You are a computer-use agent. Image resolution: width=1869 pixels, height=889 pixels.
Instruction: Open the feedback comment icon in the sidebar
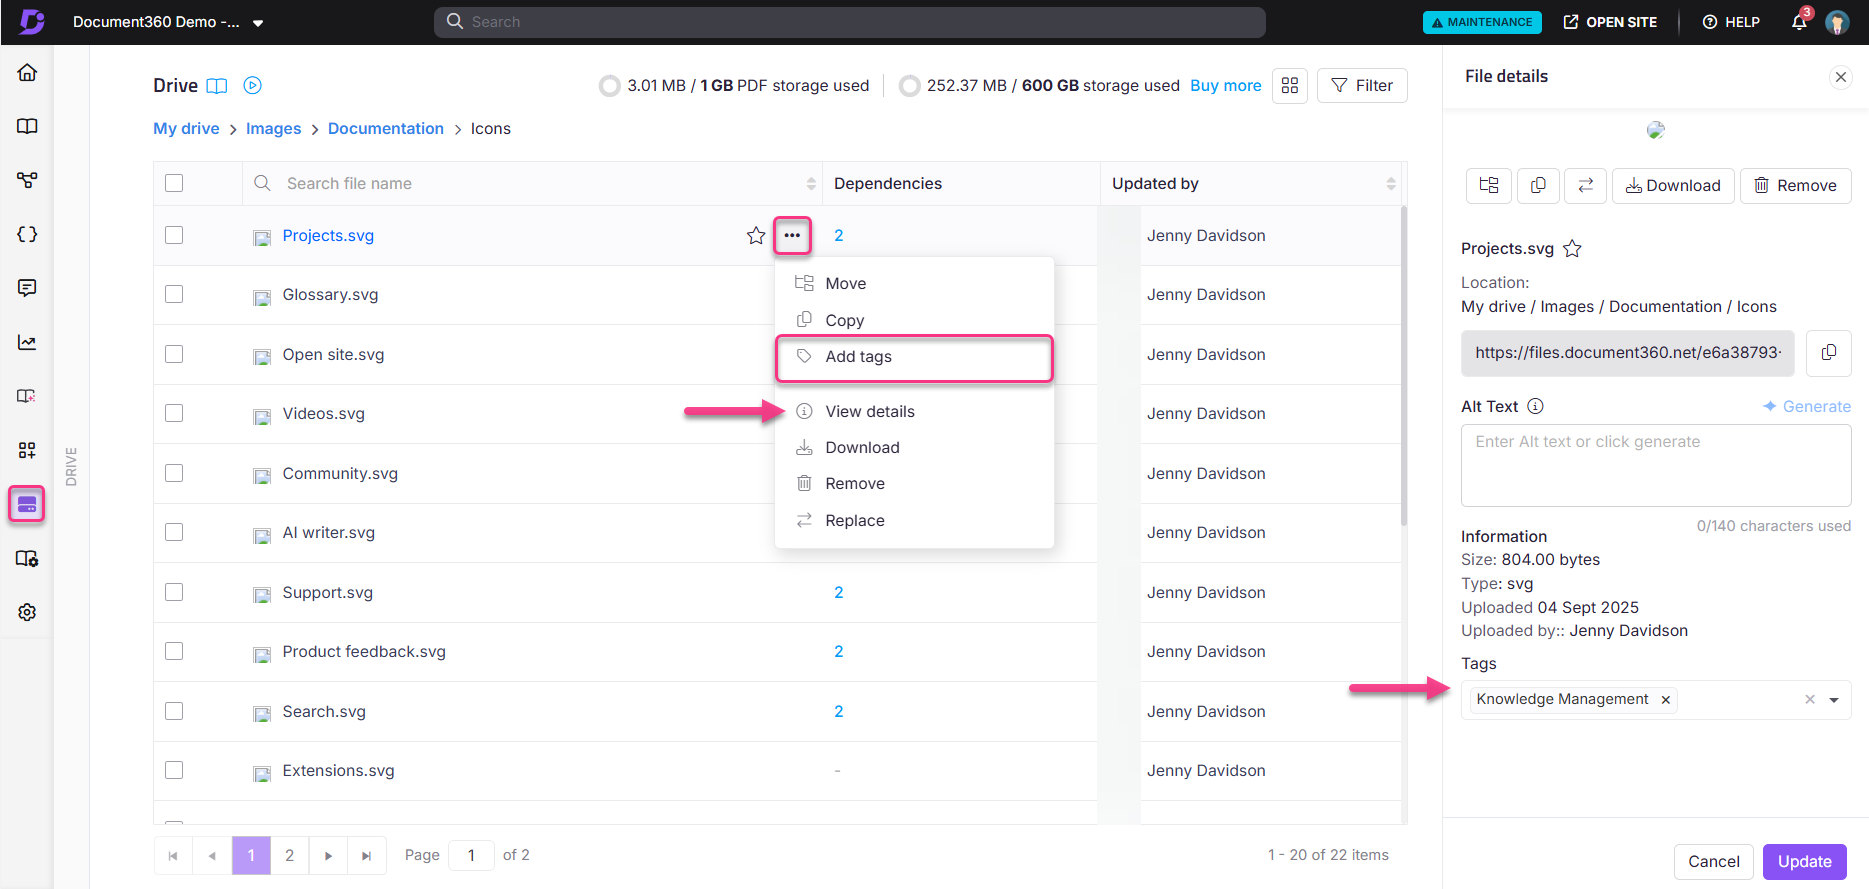[27, 288]
